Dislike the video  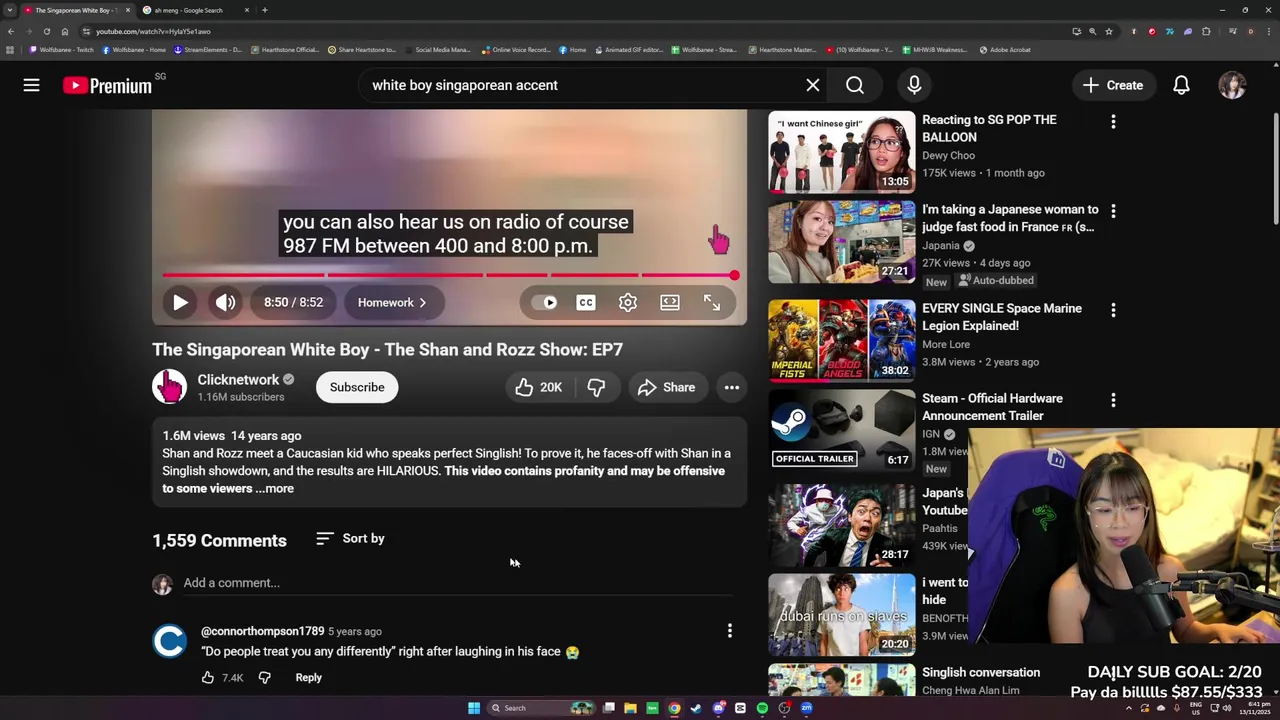pyautogui.click(x=596, y=387)
